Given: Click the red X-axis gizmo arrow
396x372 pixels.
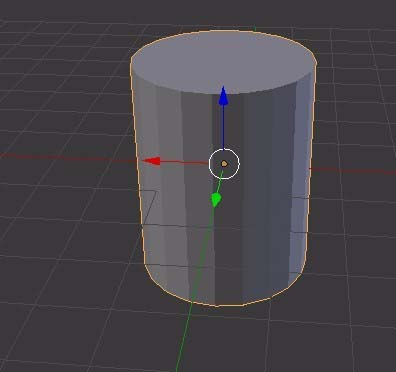Looking at the screenshot, I should click(x=151, y=161).
